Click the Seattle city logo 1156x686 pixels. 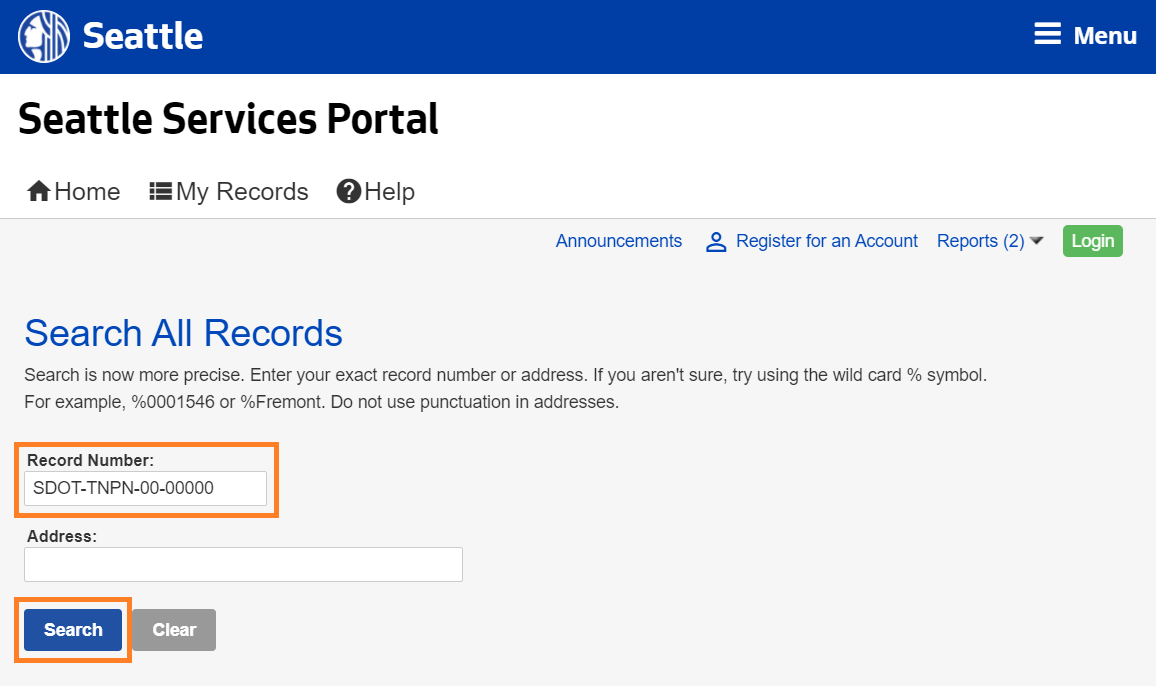42,35
